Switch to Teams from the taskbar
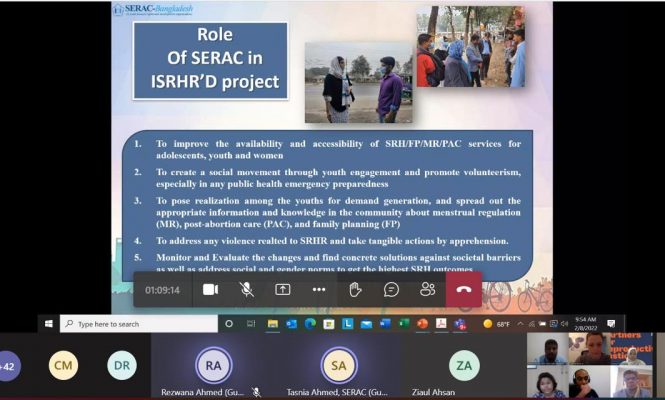The image size is (665, 400). 460,324
